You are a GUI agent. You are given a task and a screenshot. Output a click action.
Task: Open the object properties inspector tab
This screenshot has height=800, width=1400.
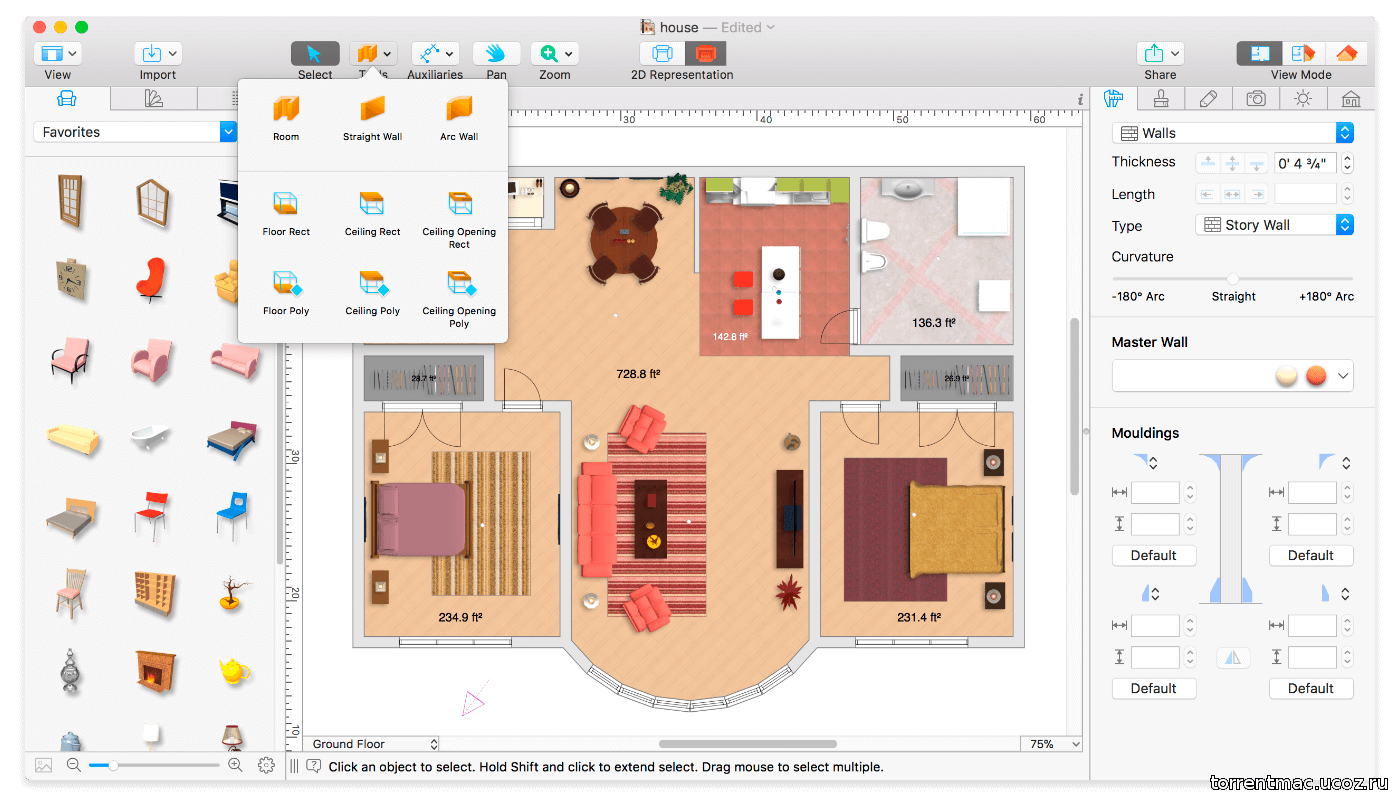pyautogui.click(x=1114, y=98)
